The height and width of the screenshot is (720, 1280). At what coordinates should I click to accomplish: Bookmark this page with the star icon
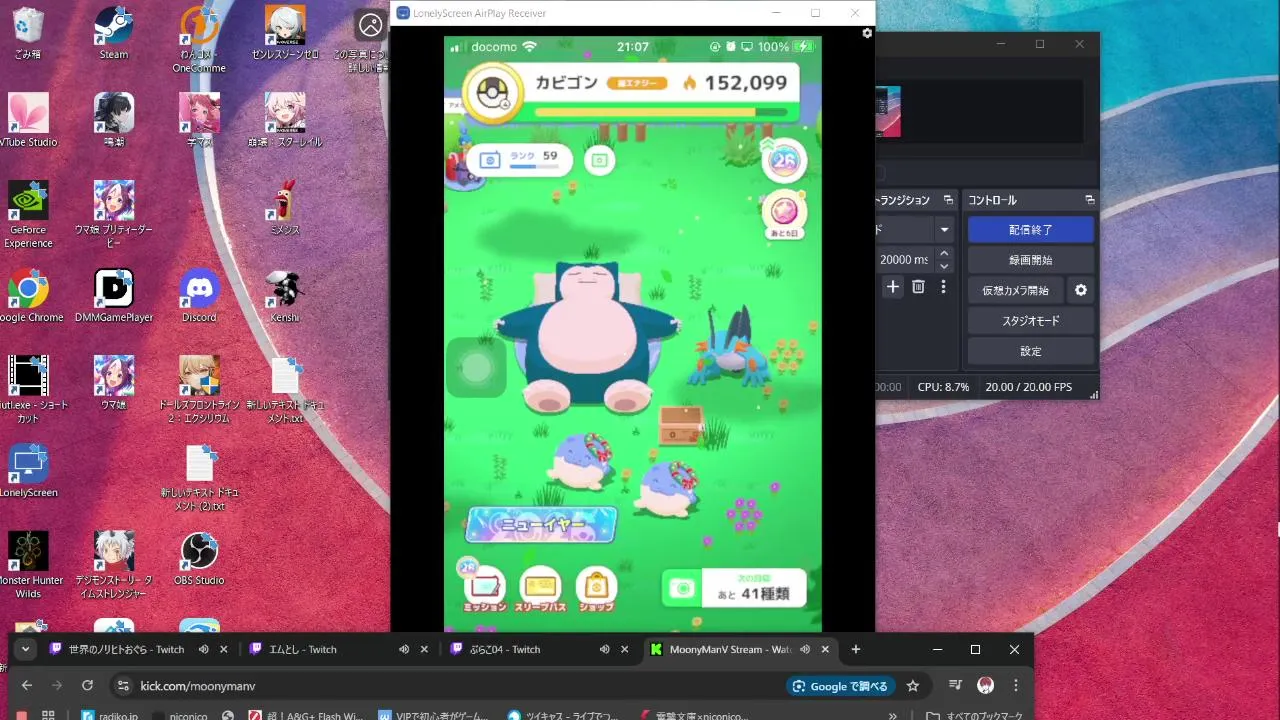point(912,686)
